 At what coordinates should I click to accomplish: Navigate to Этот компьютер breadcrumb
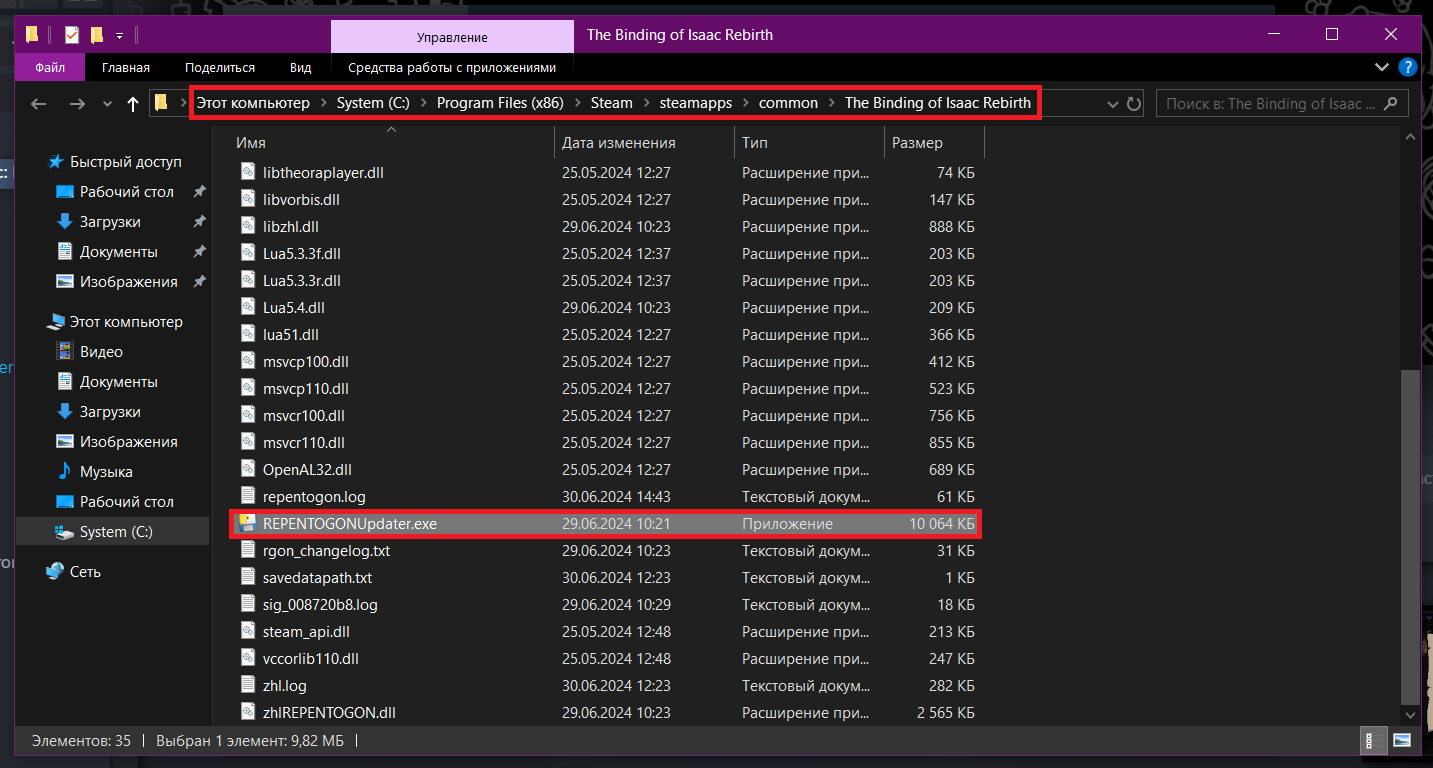point(253,103)
